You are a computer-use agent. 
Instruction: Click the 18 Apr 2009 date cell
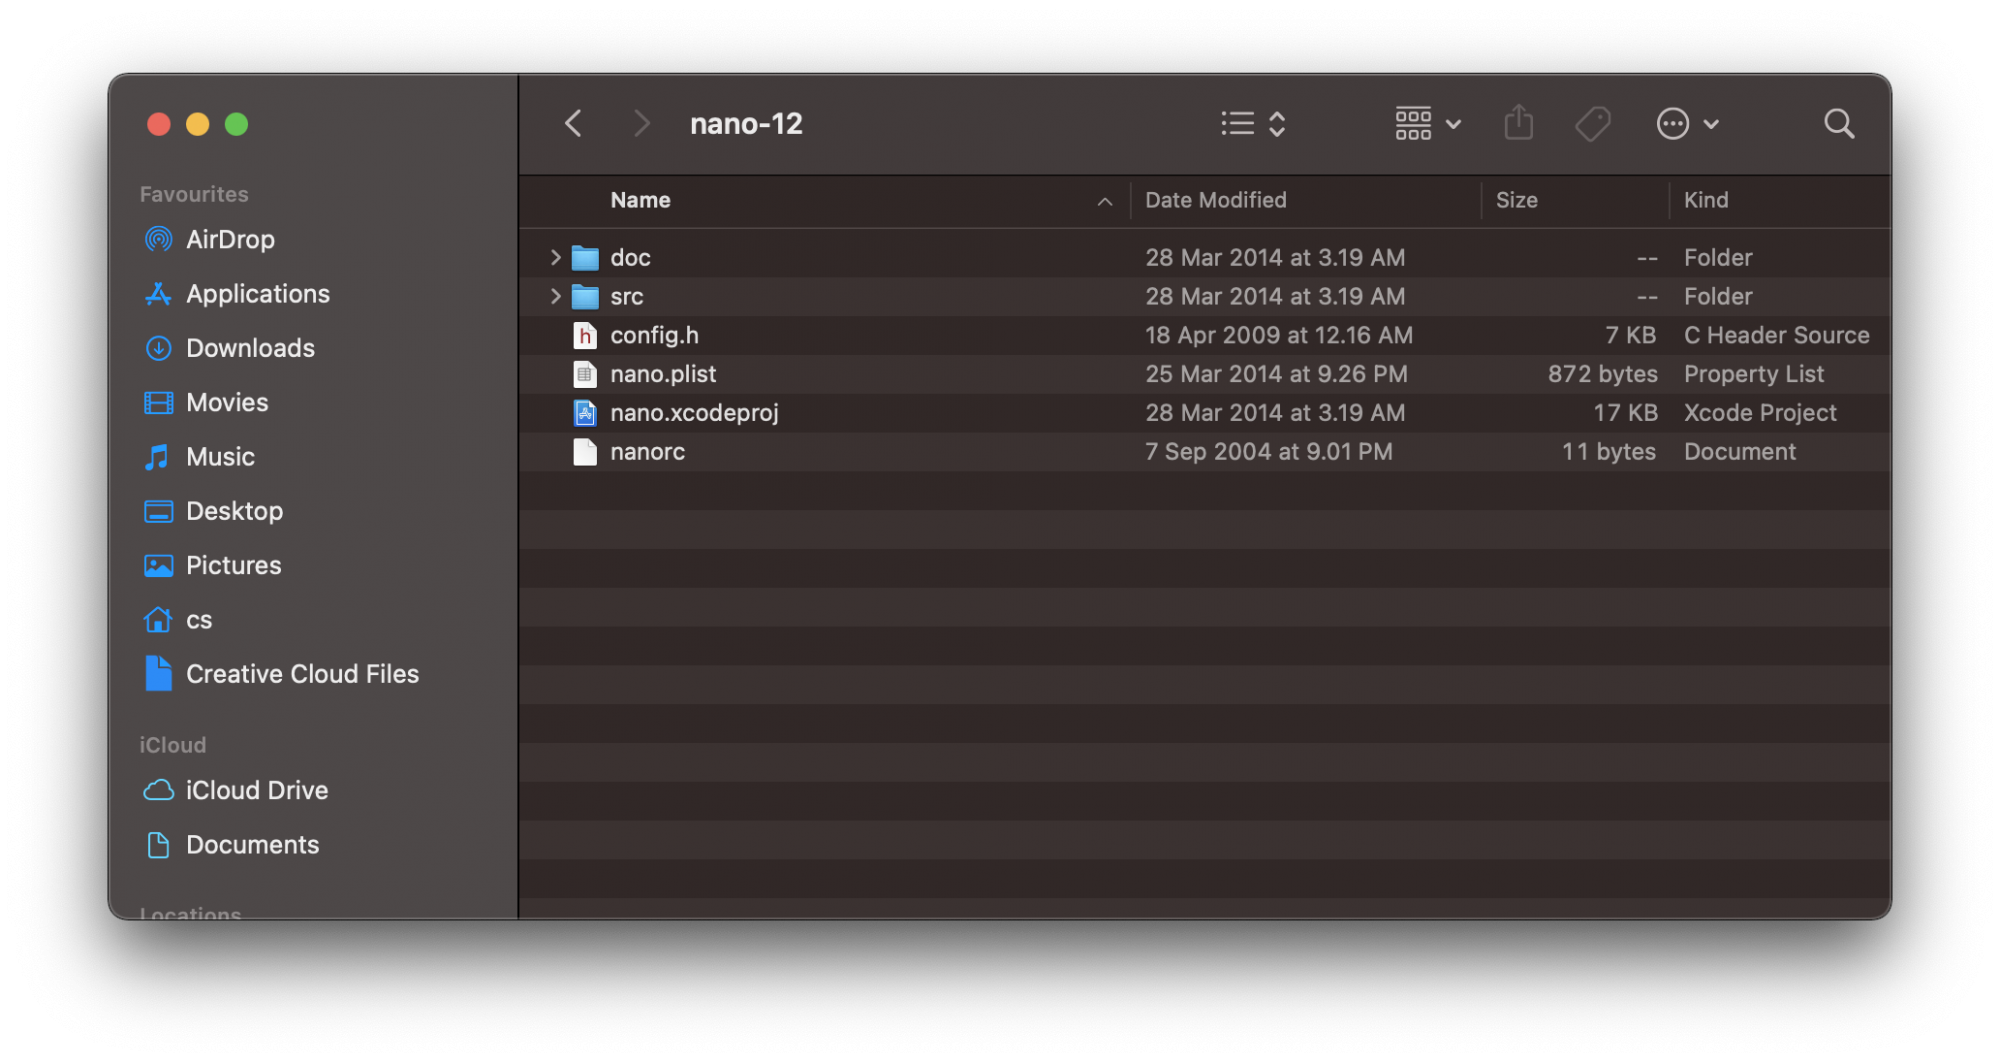coord(1279,335)
